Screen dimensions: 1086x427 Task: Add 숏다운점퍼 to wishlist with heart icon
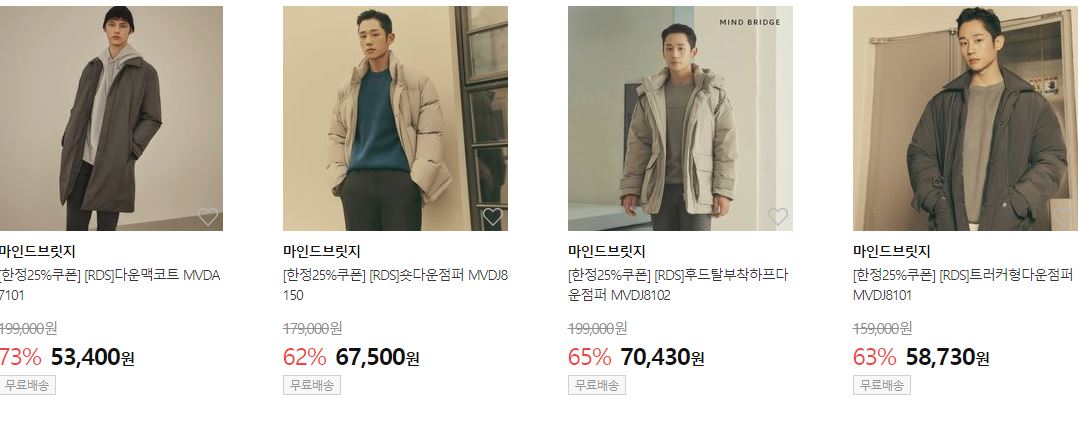pos(492,217)
